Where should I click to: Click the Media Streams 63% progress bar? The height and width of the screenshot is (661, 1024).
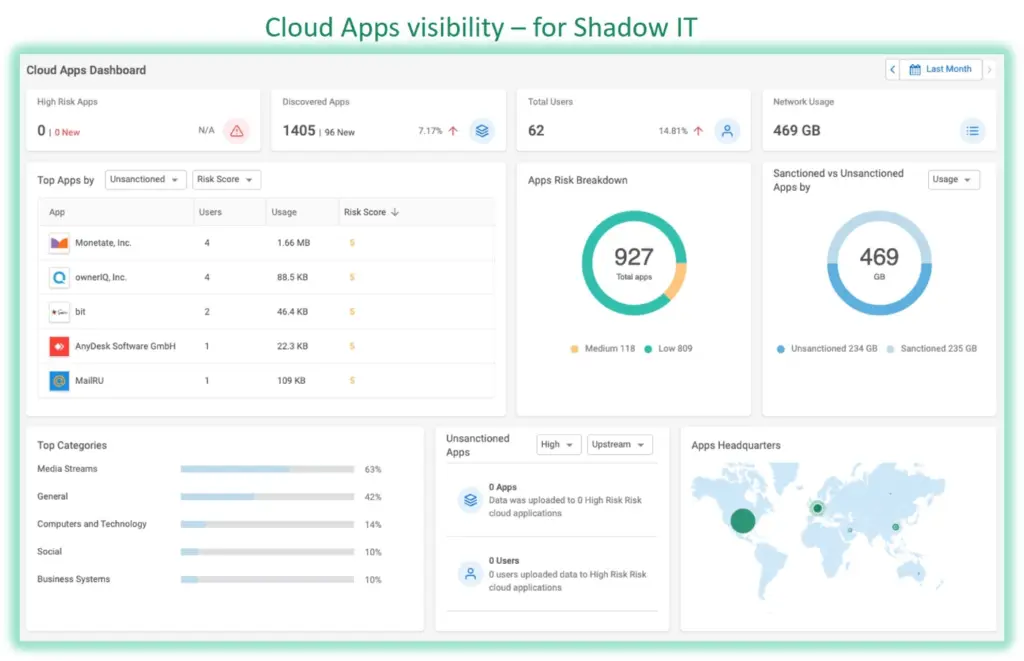click(265, 469)
